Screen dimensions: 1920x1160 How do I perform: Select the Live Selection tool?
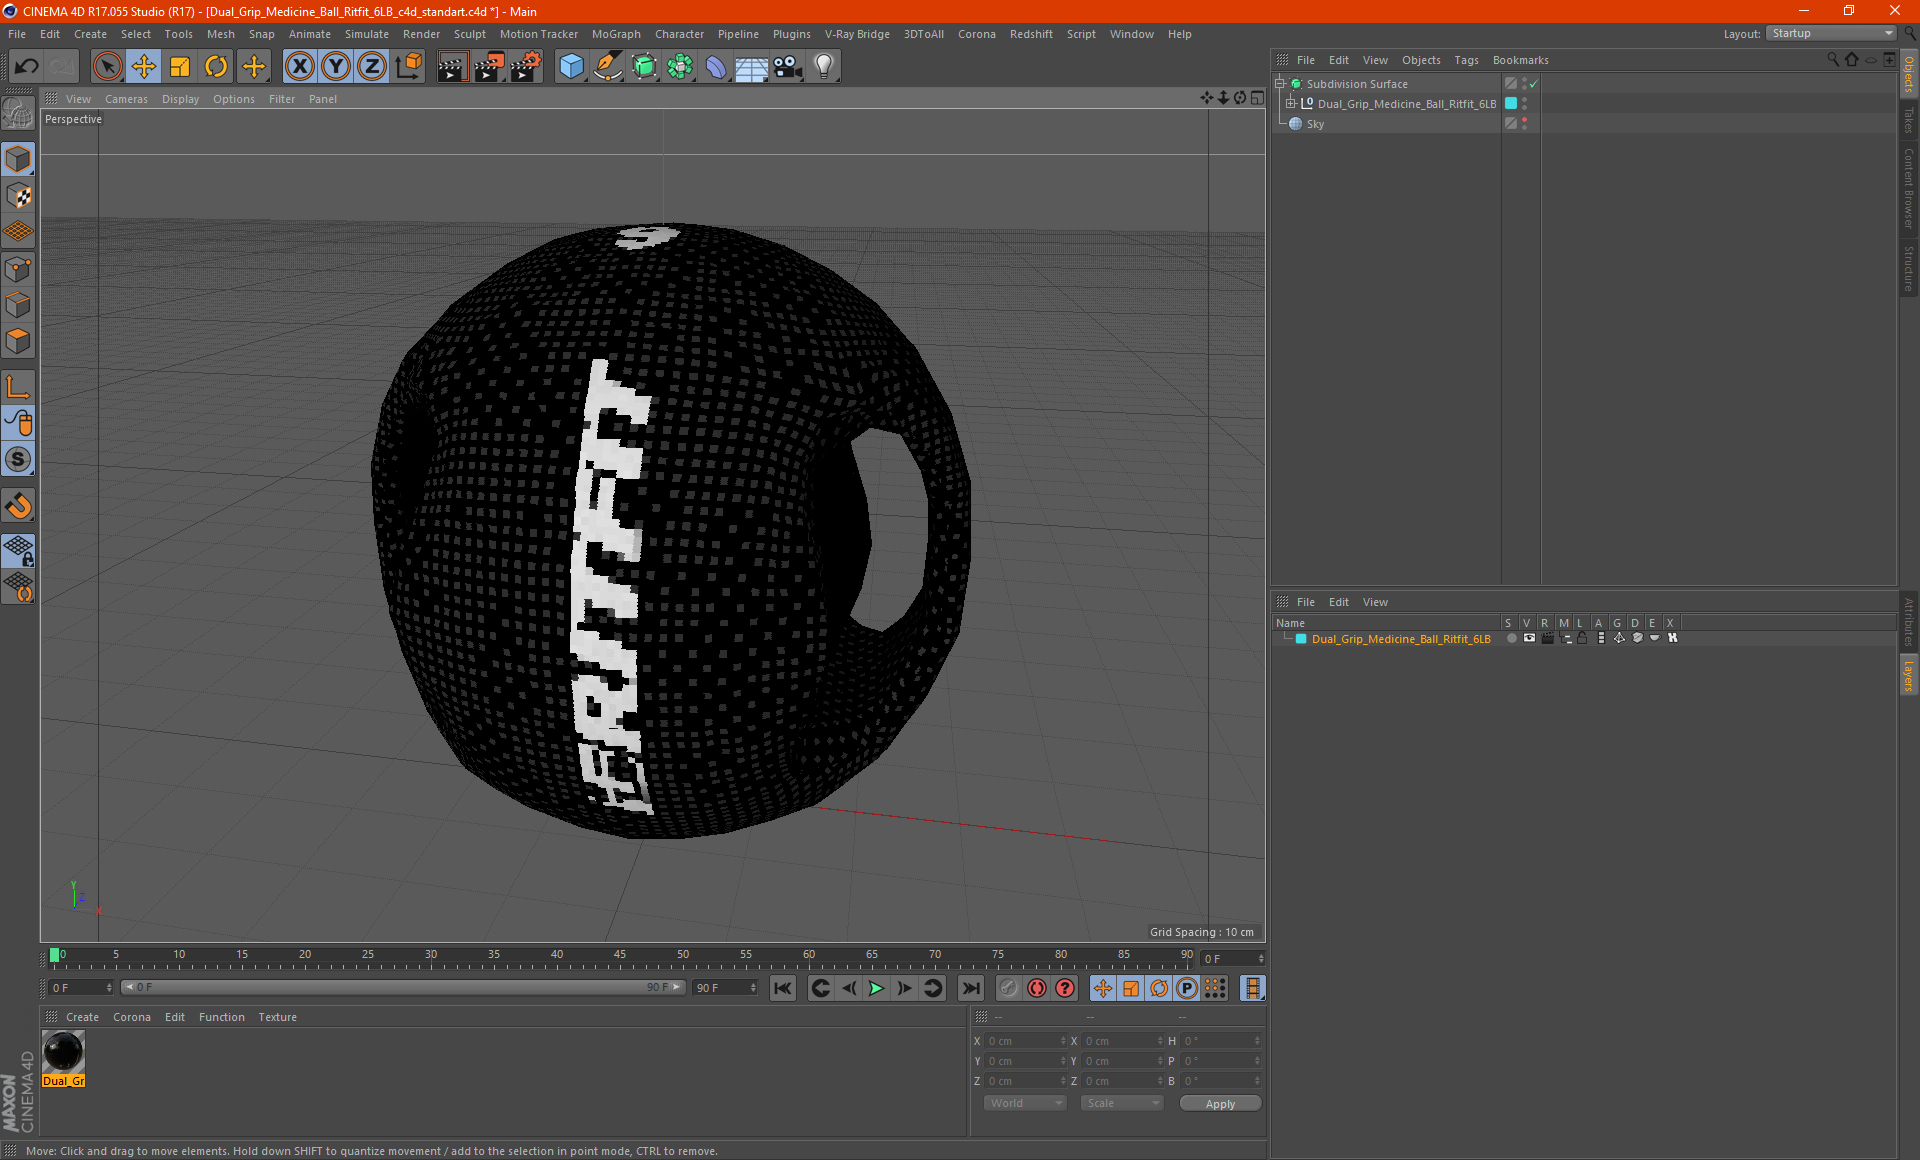[x=107, y=67]
